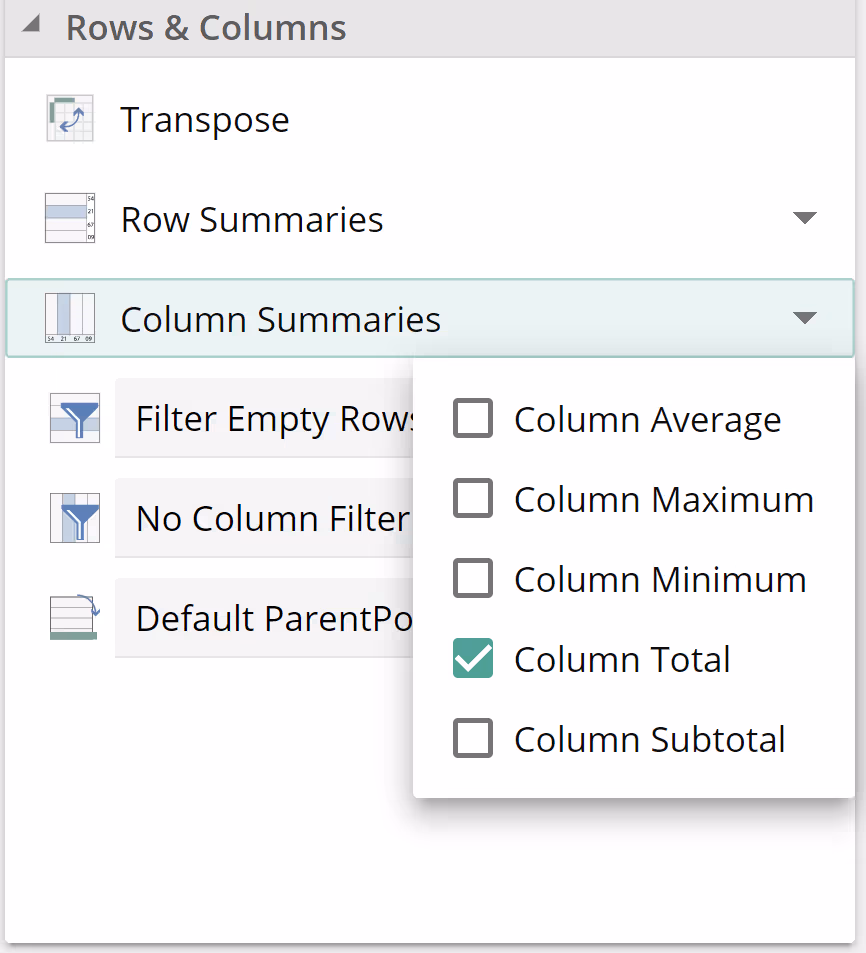Uncheck the Column Total checkbox

tap(473, 659)
